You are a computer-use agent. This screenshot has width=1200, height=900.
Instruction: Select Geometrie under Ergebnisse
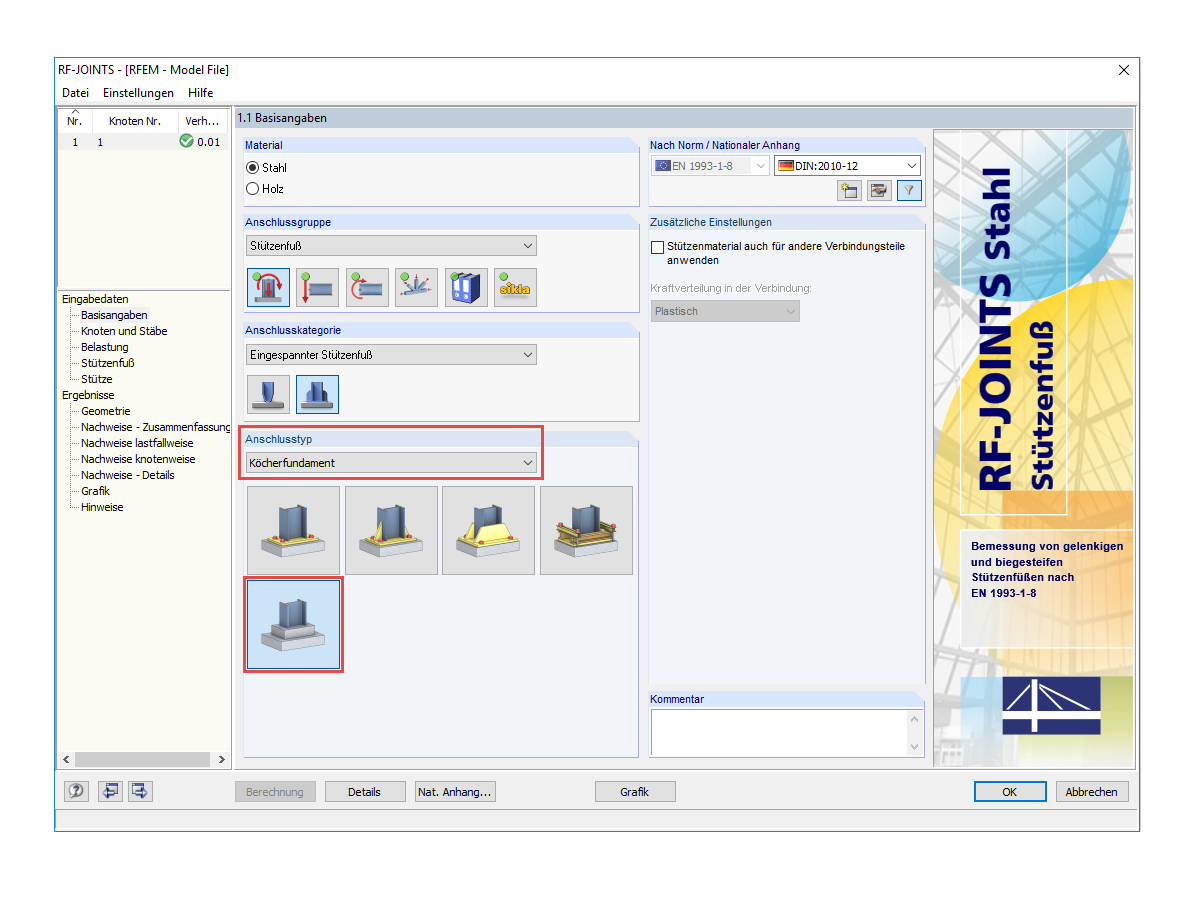coord(106,411)
